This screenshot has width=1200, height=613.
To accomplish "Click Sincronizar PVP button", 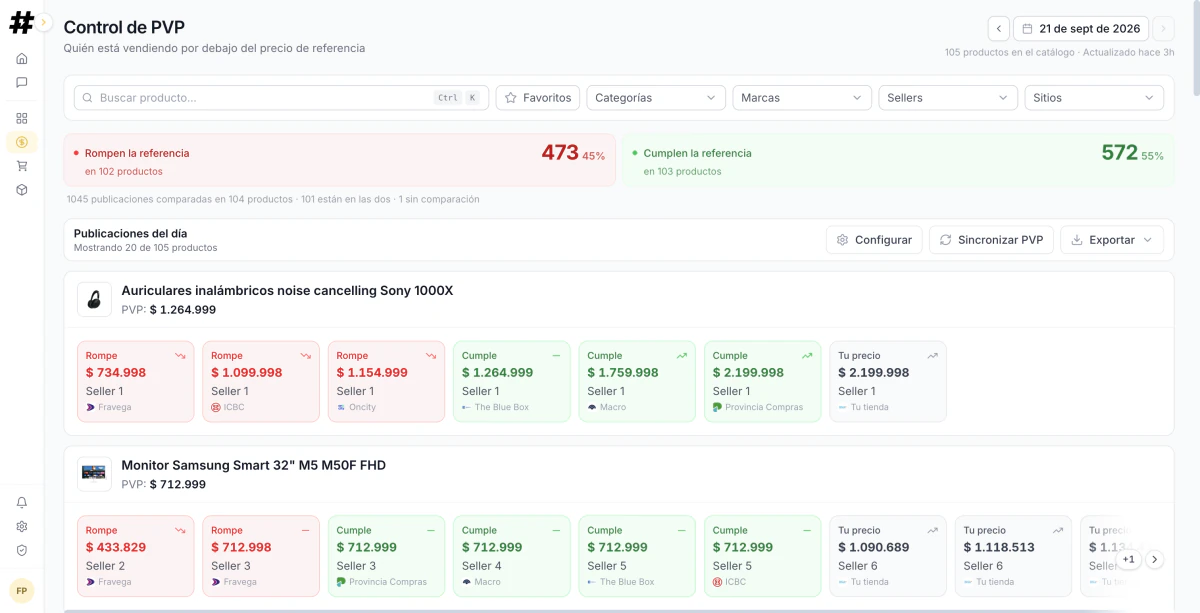I will click(x=991, y=240).
